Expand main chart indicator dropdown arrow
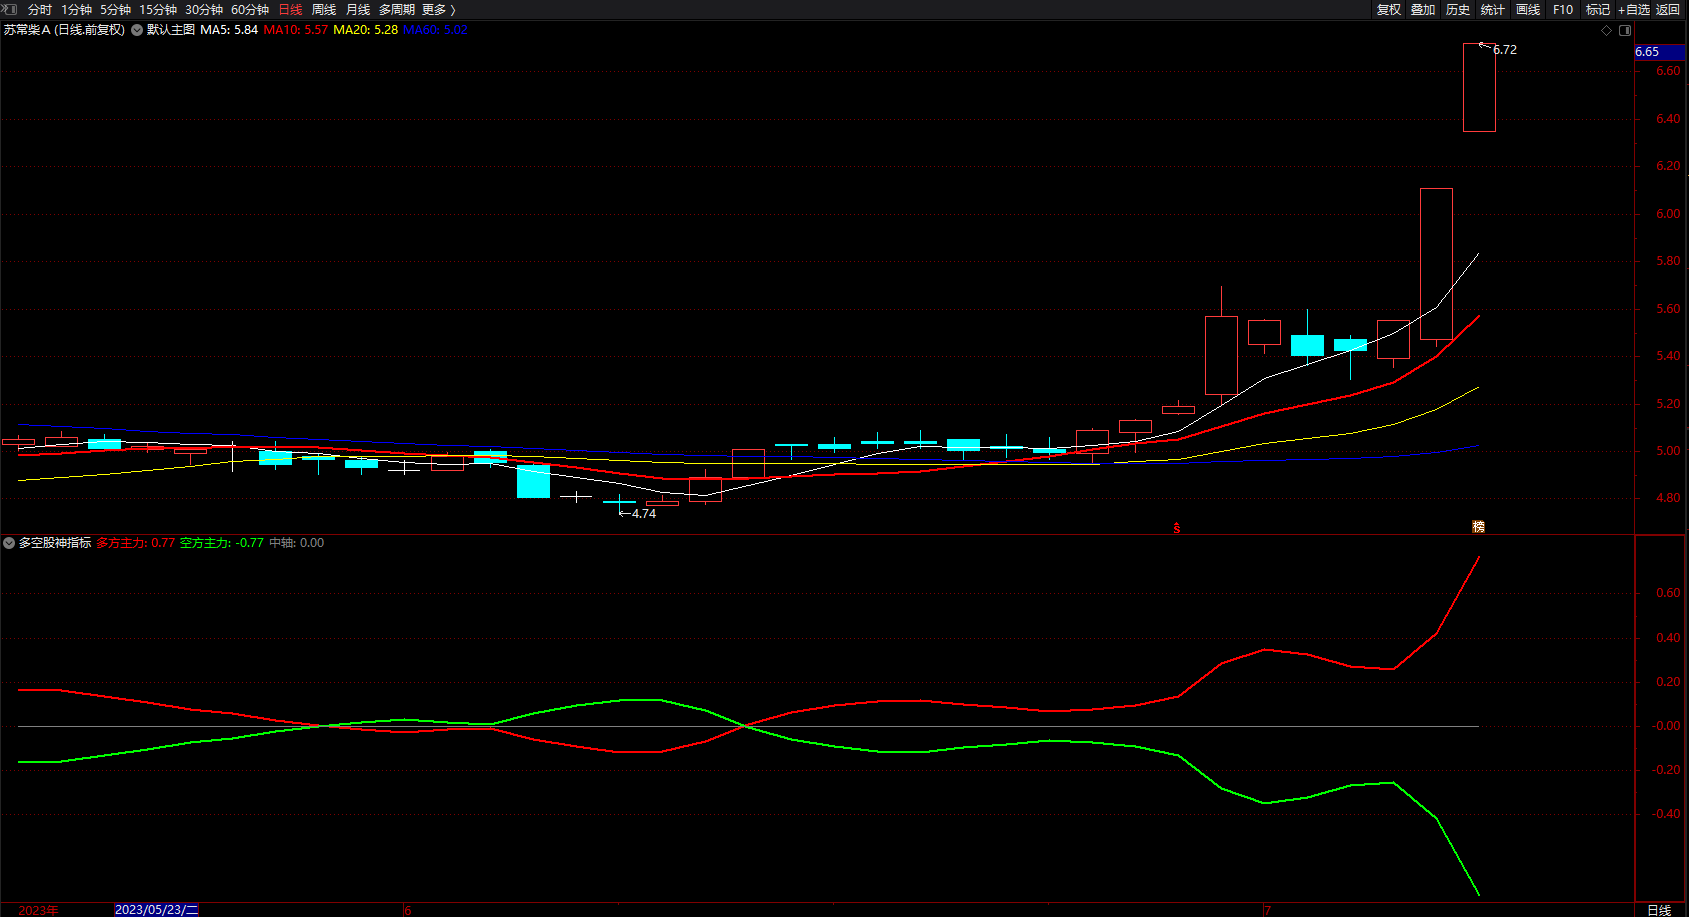Screen dimensions: 1689x917 pos(137,30)
